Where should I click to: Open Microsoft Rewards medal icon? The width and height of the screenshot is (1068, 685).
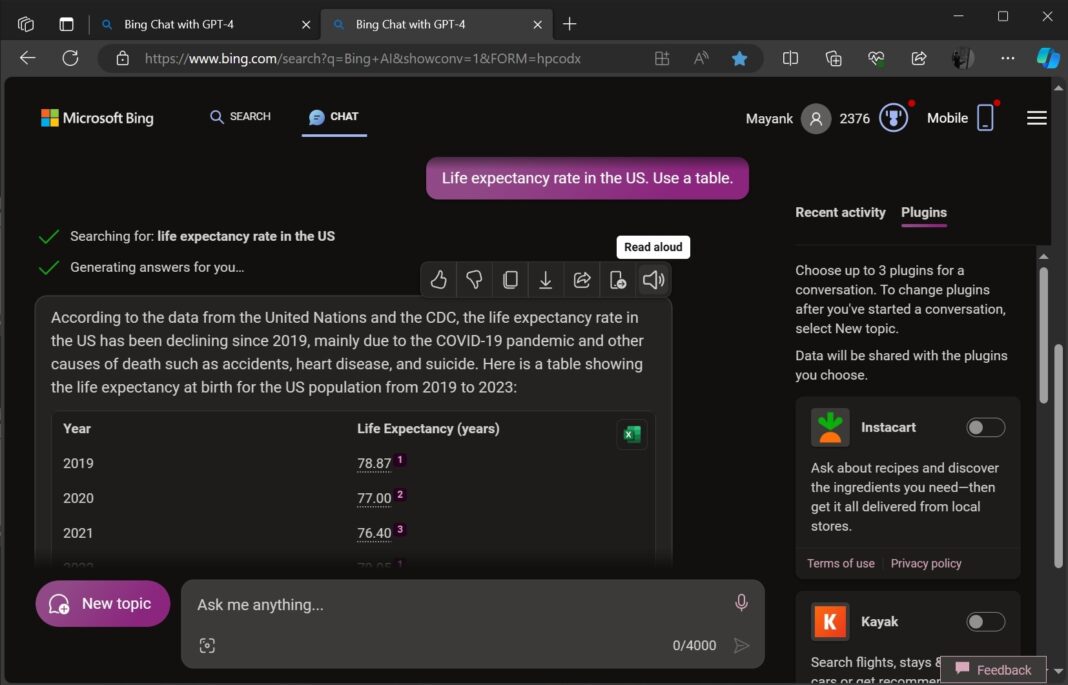[x=892, y=117]
